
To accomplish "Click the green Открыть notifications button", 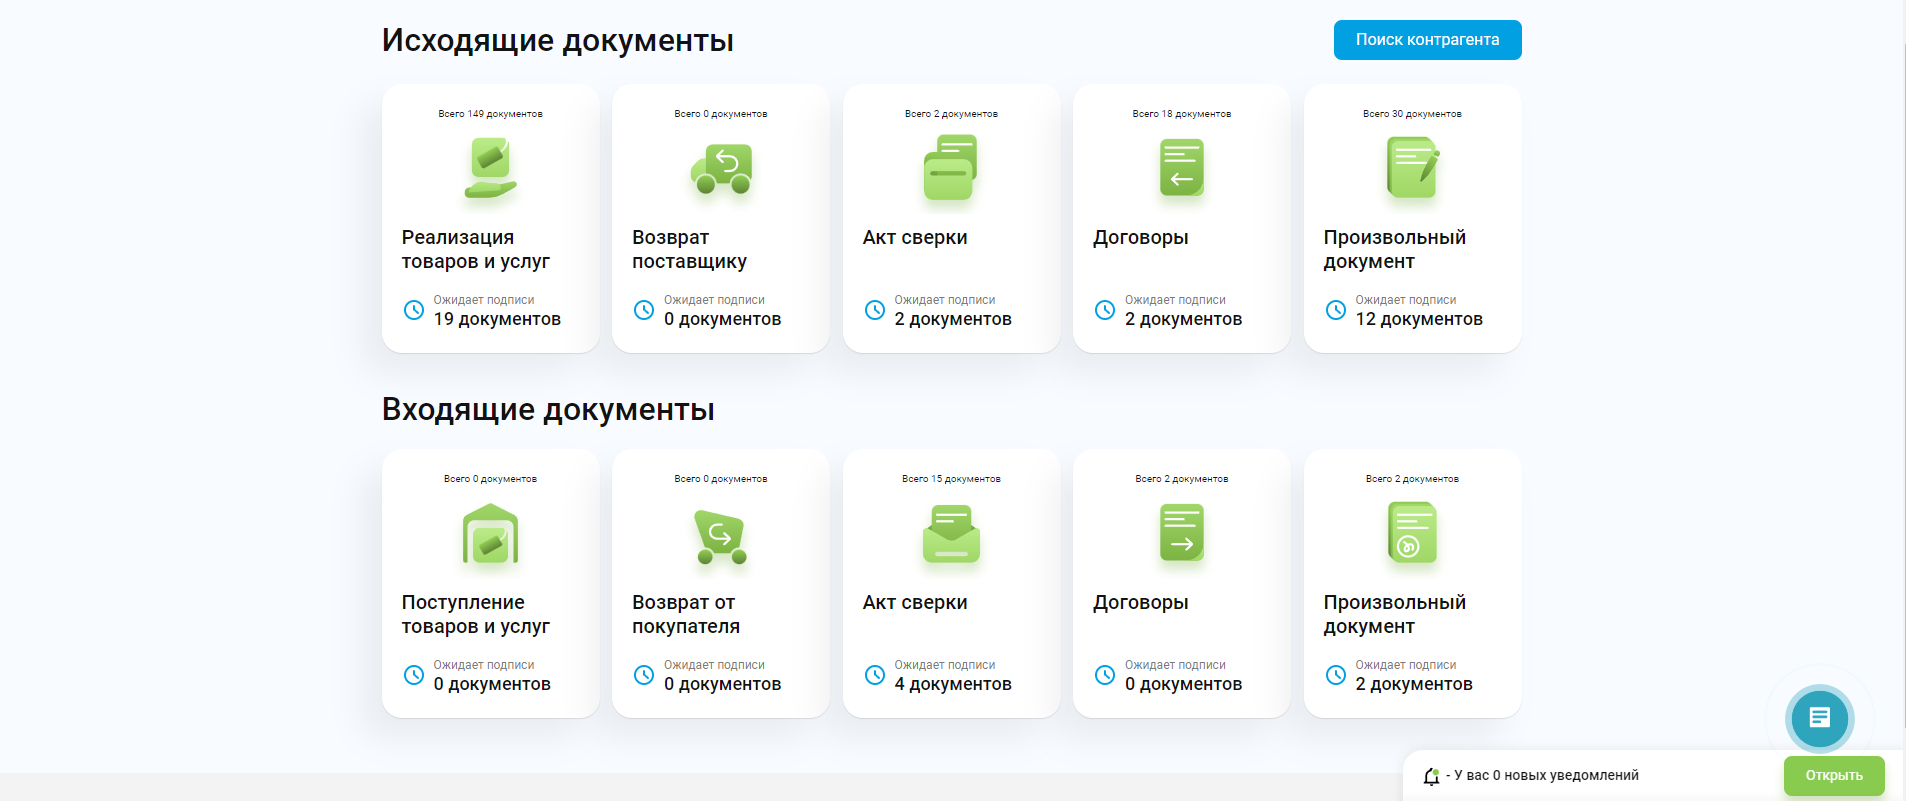I will pos(1833,776).
